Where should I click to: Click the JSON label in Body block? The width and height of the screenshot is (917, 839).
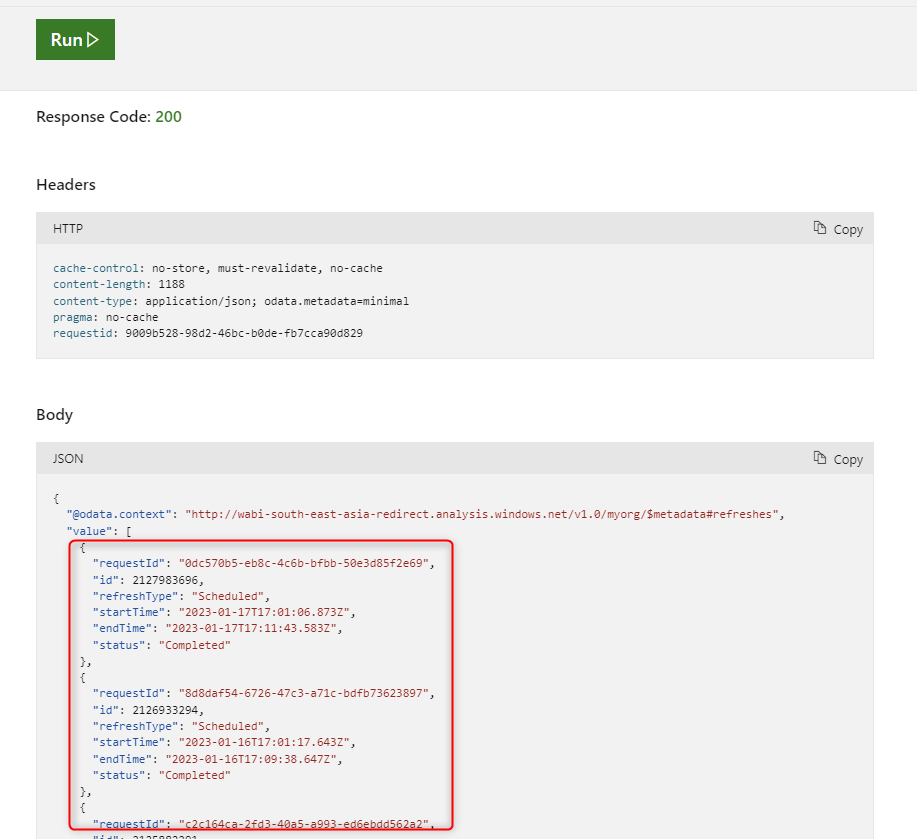[x=68, y=459]
